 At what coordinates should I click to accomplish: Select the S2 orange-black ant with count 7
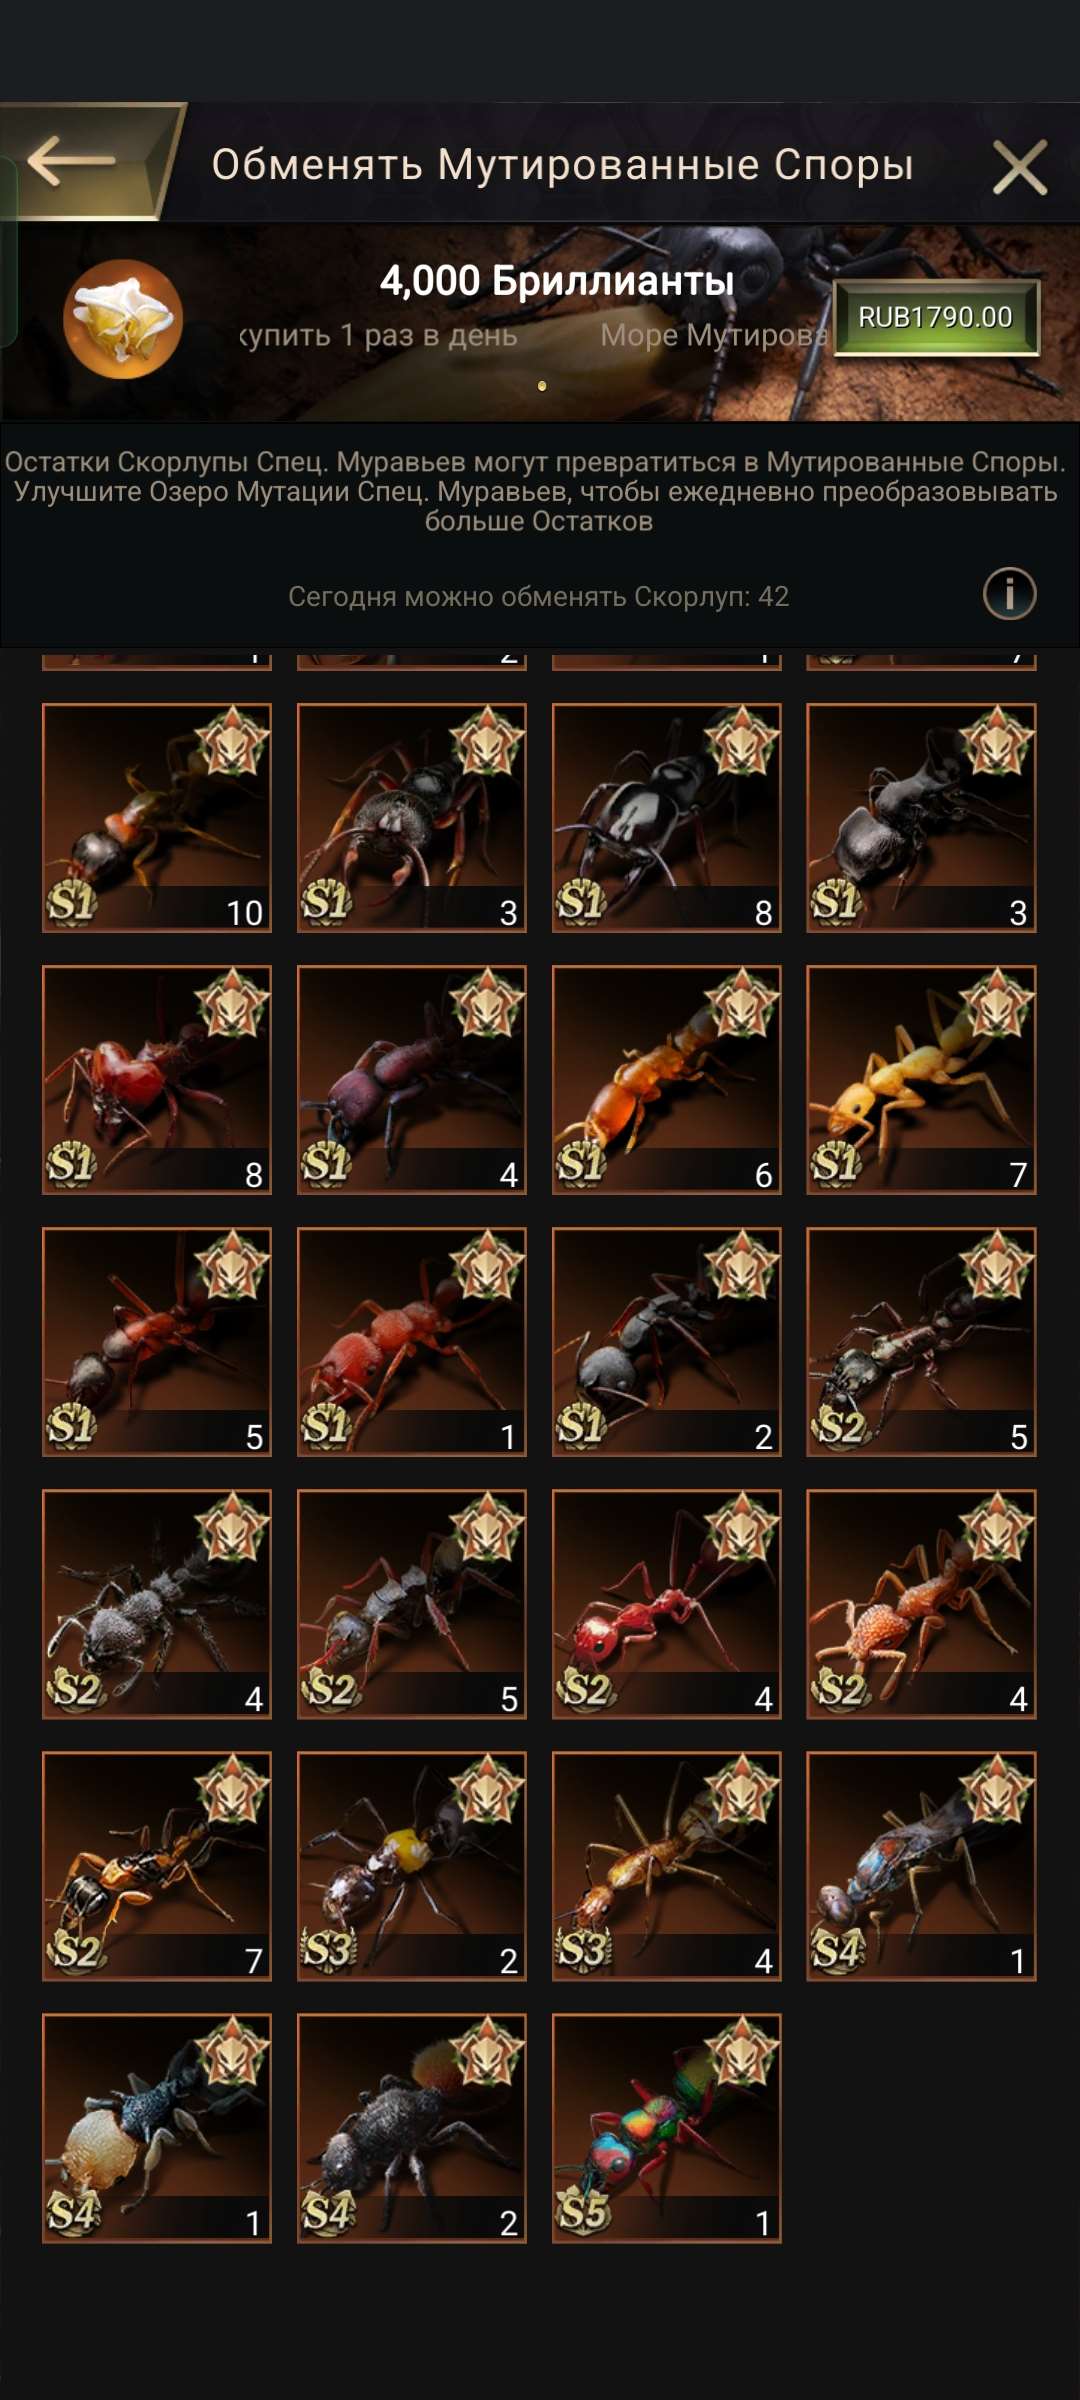157,1866
